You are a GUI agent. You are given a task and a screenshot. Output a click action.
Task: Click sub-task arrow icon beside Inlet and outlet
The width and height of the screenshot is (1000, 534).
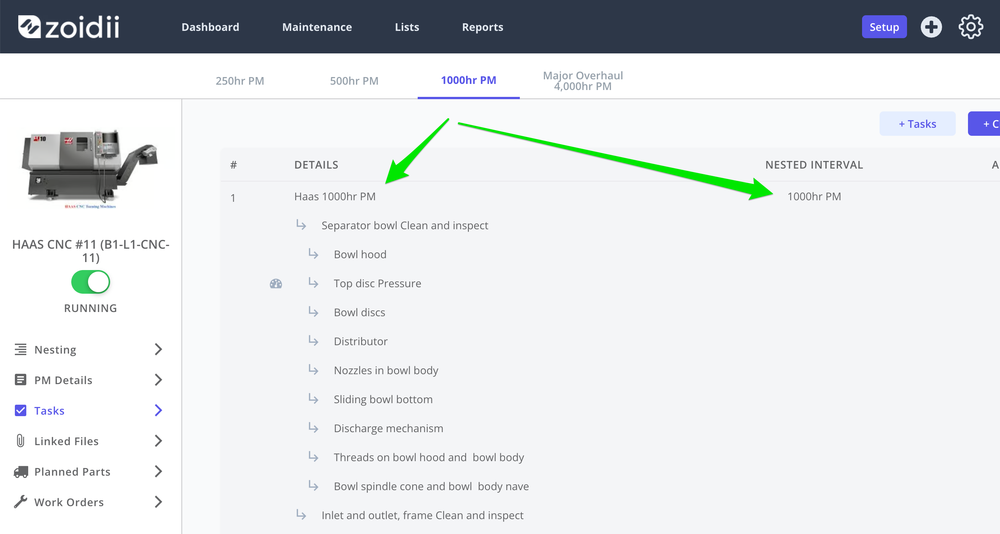(x=301, y=514)
